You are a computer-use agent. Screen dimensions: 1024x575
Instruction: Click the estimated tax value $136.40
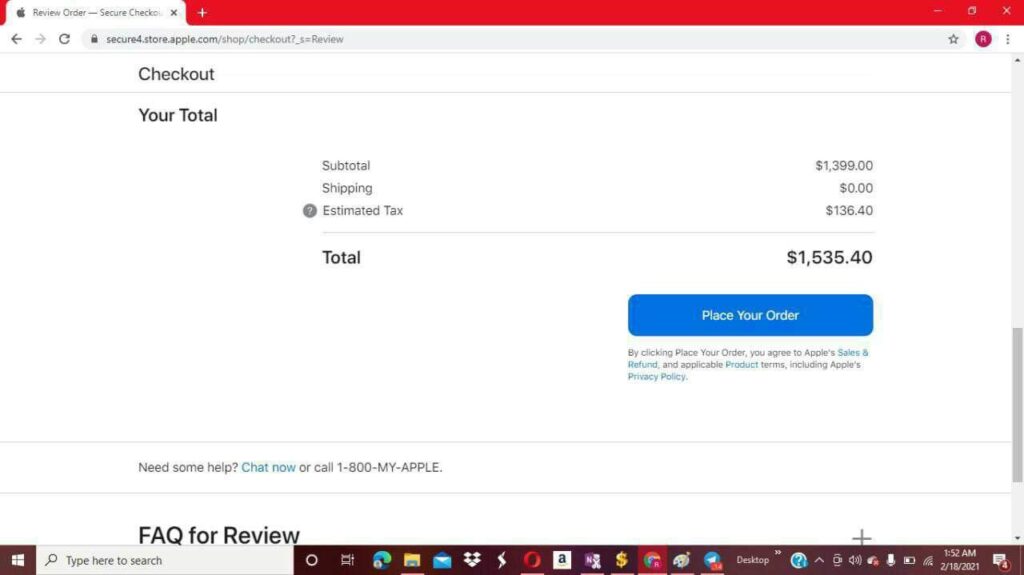click(x=849, y=210)
